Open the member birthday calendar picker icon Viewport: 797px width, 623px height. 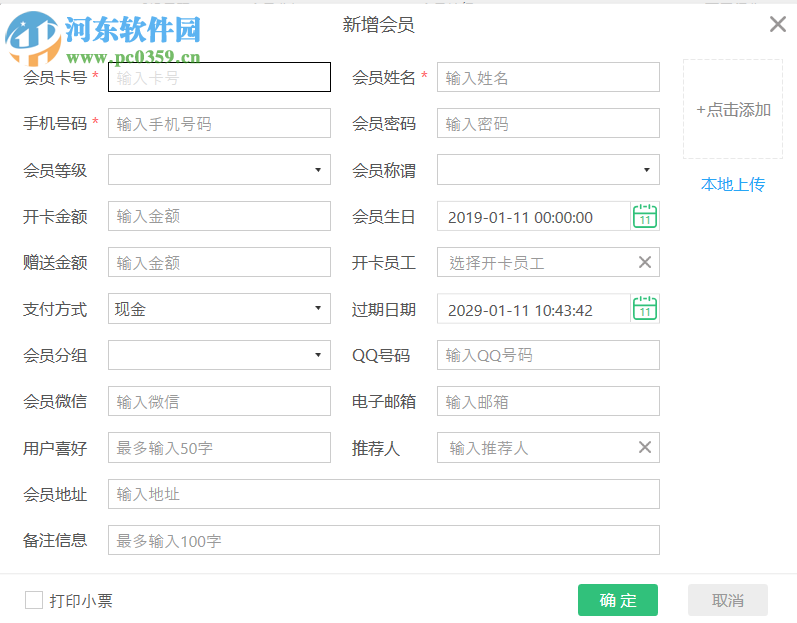click(645, 216)
